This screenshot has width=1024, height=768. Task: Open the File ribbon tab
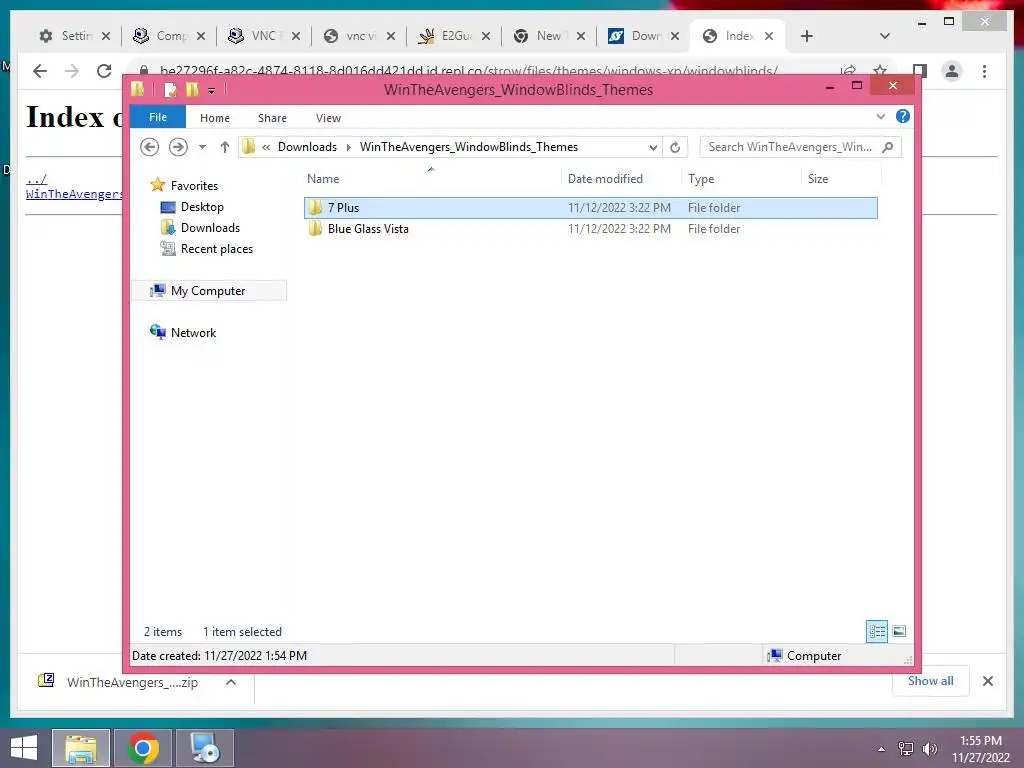(158, 117)
